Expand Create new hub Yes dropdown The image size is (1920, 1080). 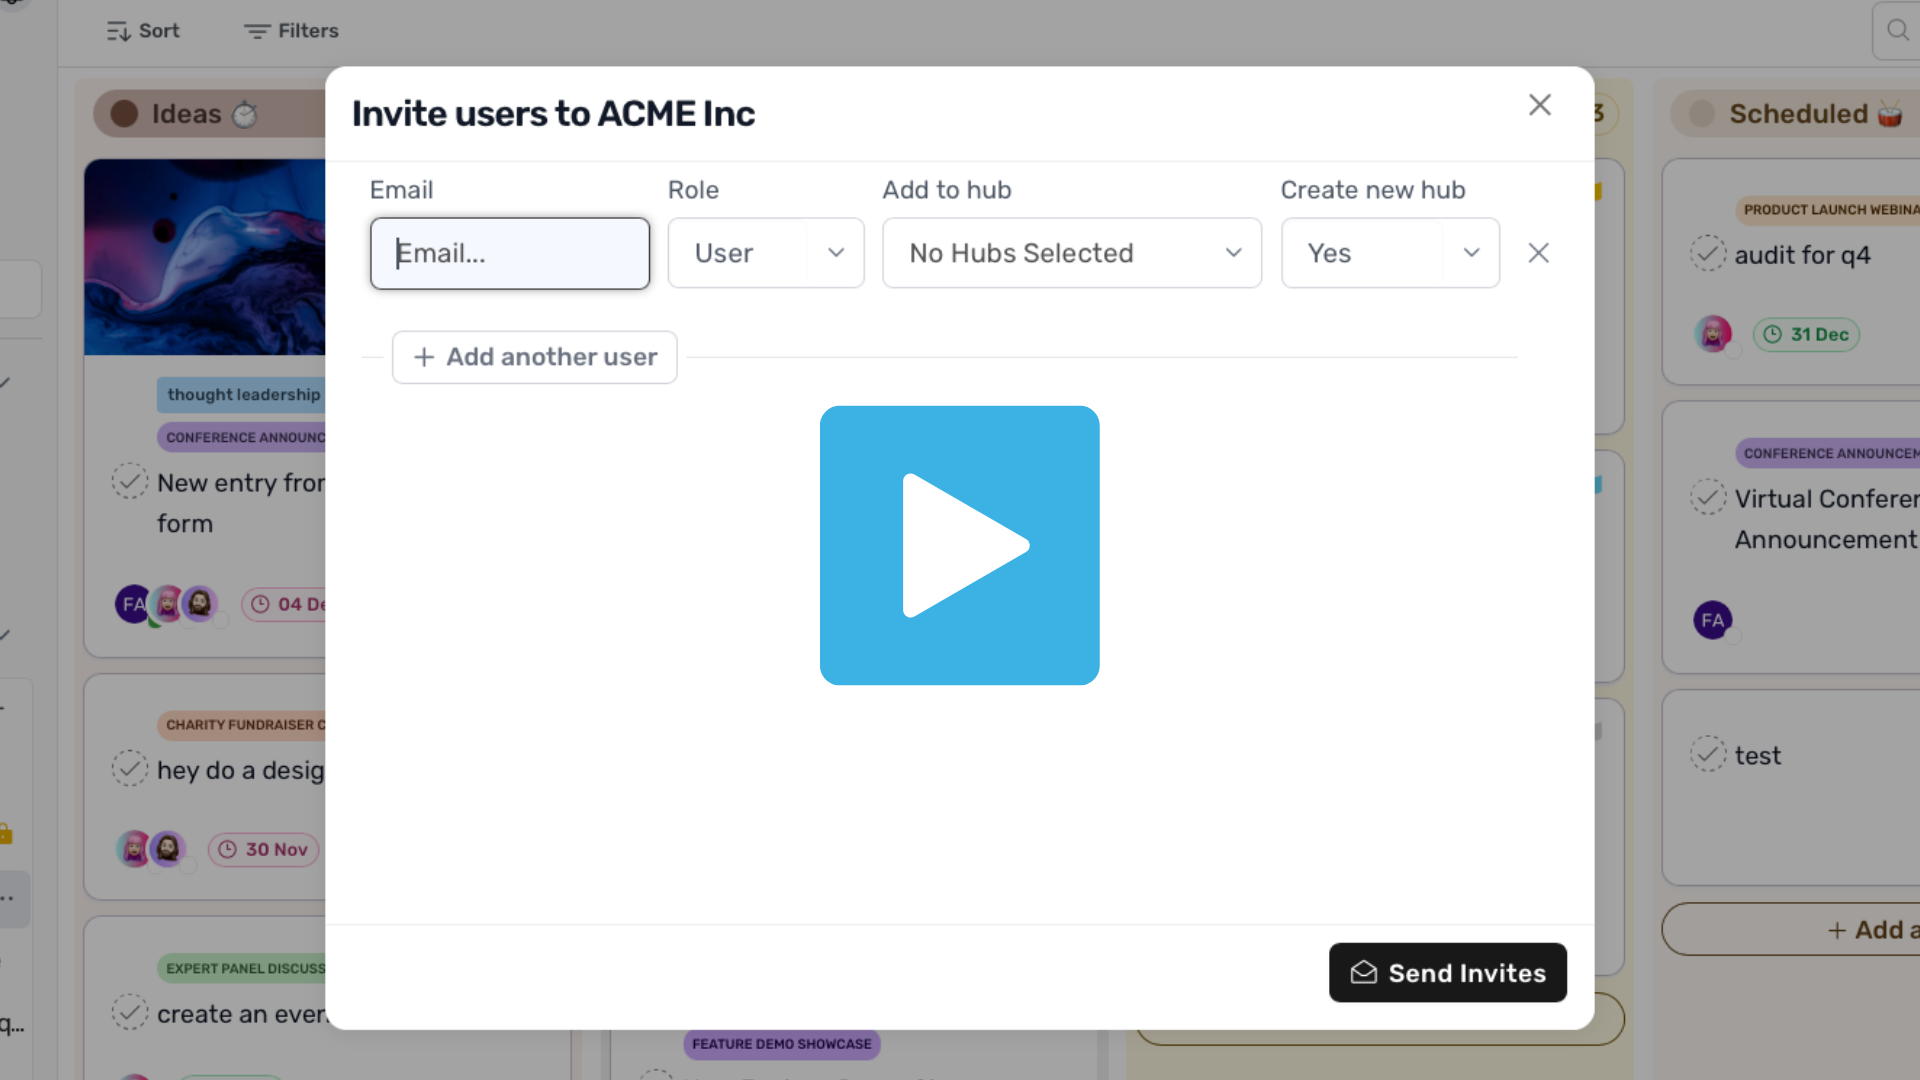(x=1389, y=253)
